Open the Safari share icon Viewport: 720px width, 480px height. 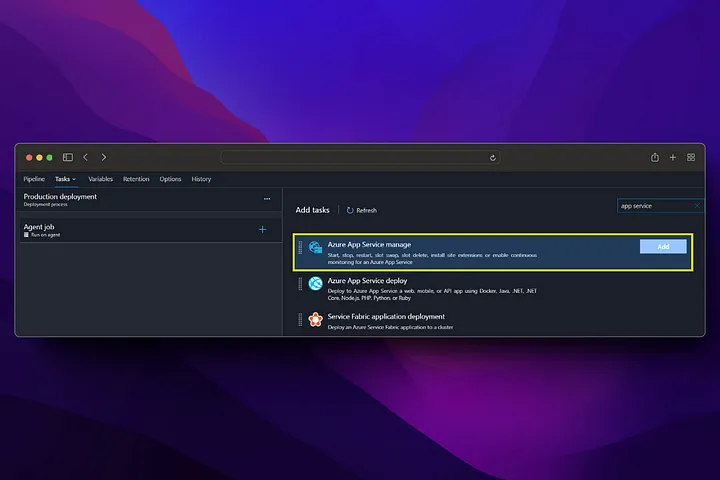[654, 157]
